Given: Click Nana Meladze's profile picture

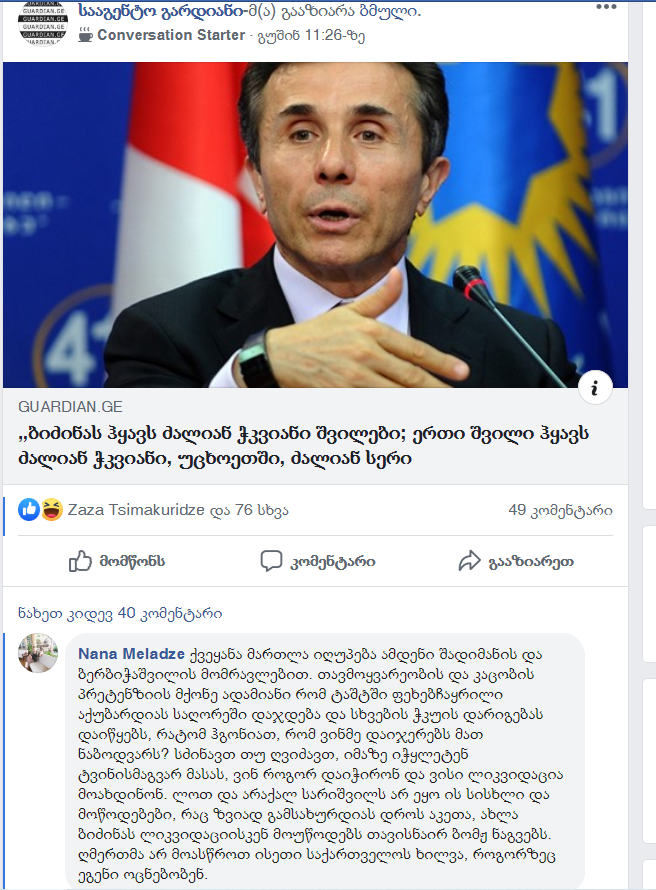Looking at the screenshot, I should coord(38,653).
